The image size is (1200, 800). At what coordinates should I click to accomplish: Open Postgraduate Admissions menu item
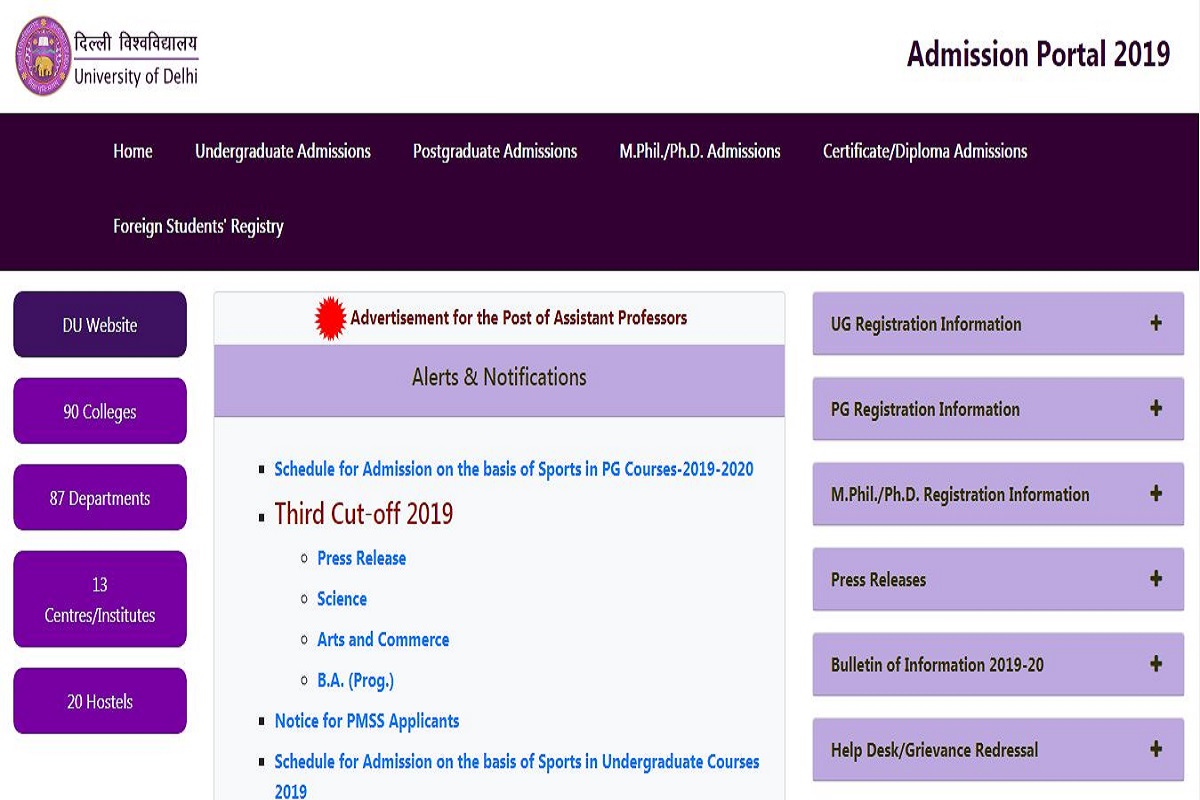tap(495, 151)
